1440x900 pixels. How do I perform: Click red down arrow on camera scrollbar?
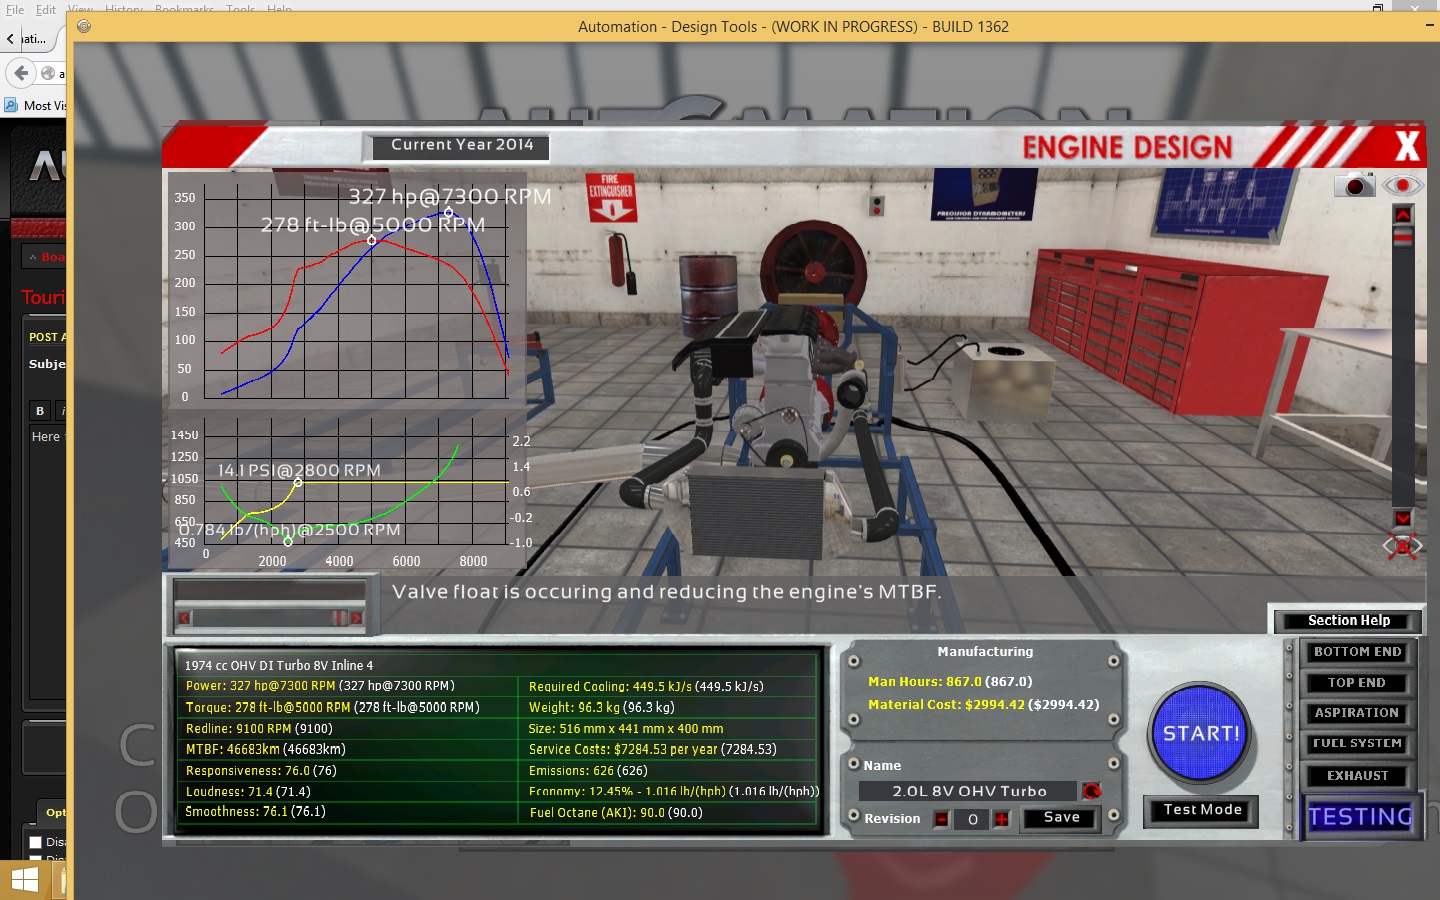pos(1403,518)
